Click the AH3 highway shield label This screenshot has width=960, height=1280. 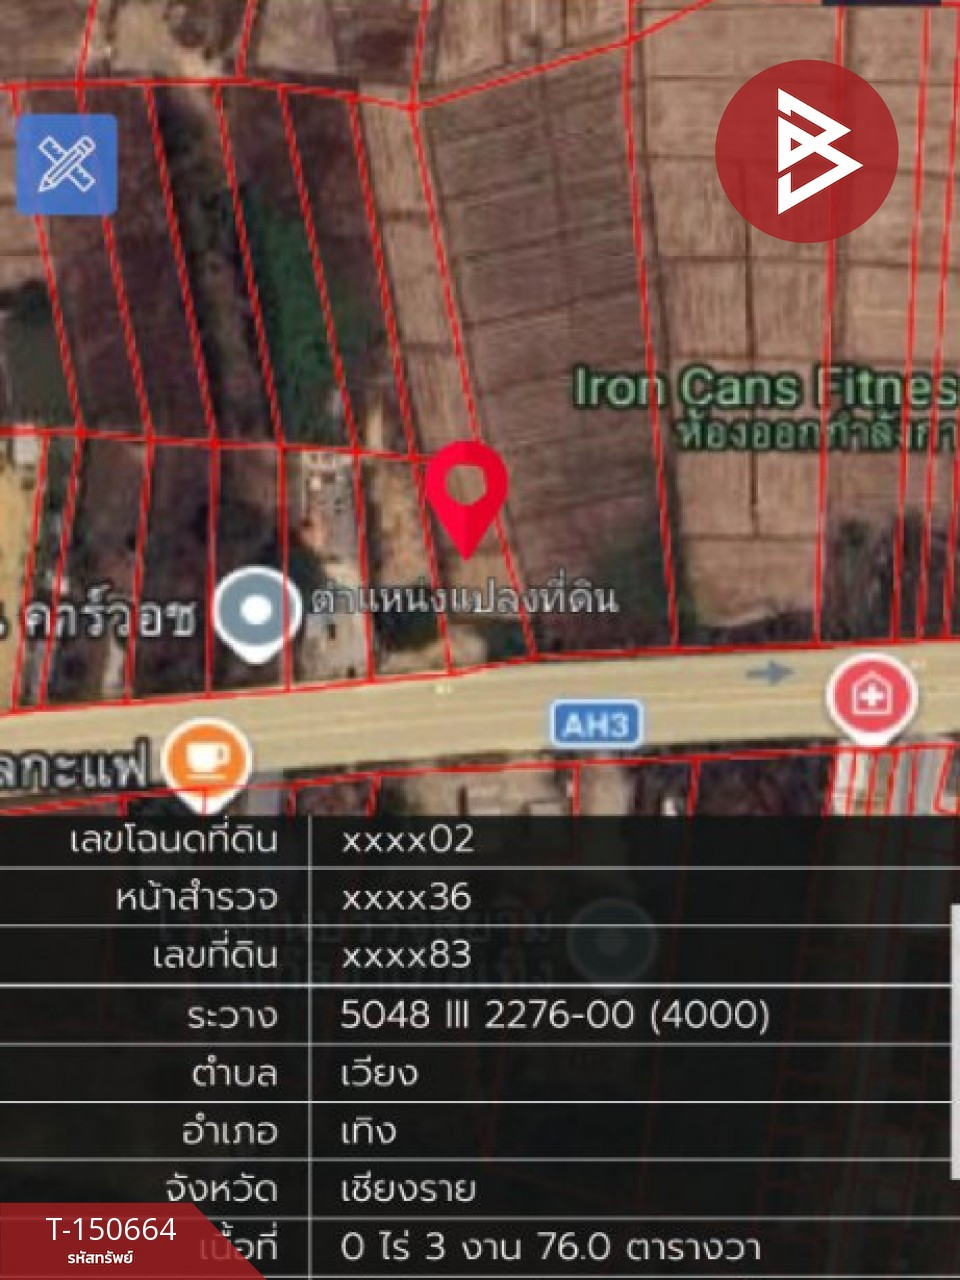pyautogui.click(x=596, y=723)
